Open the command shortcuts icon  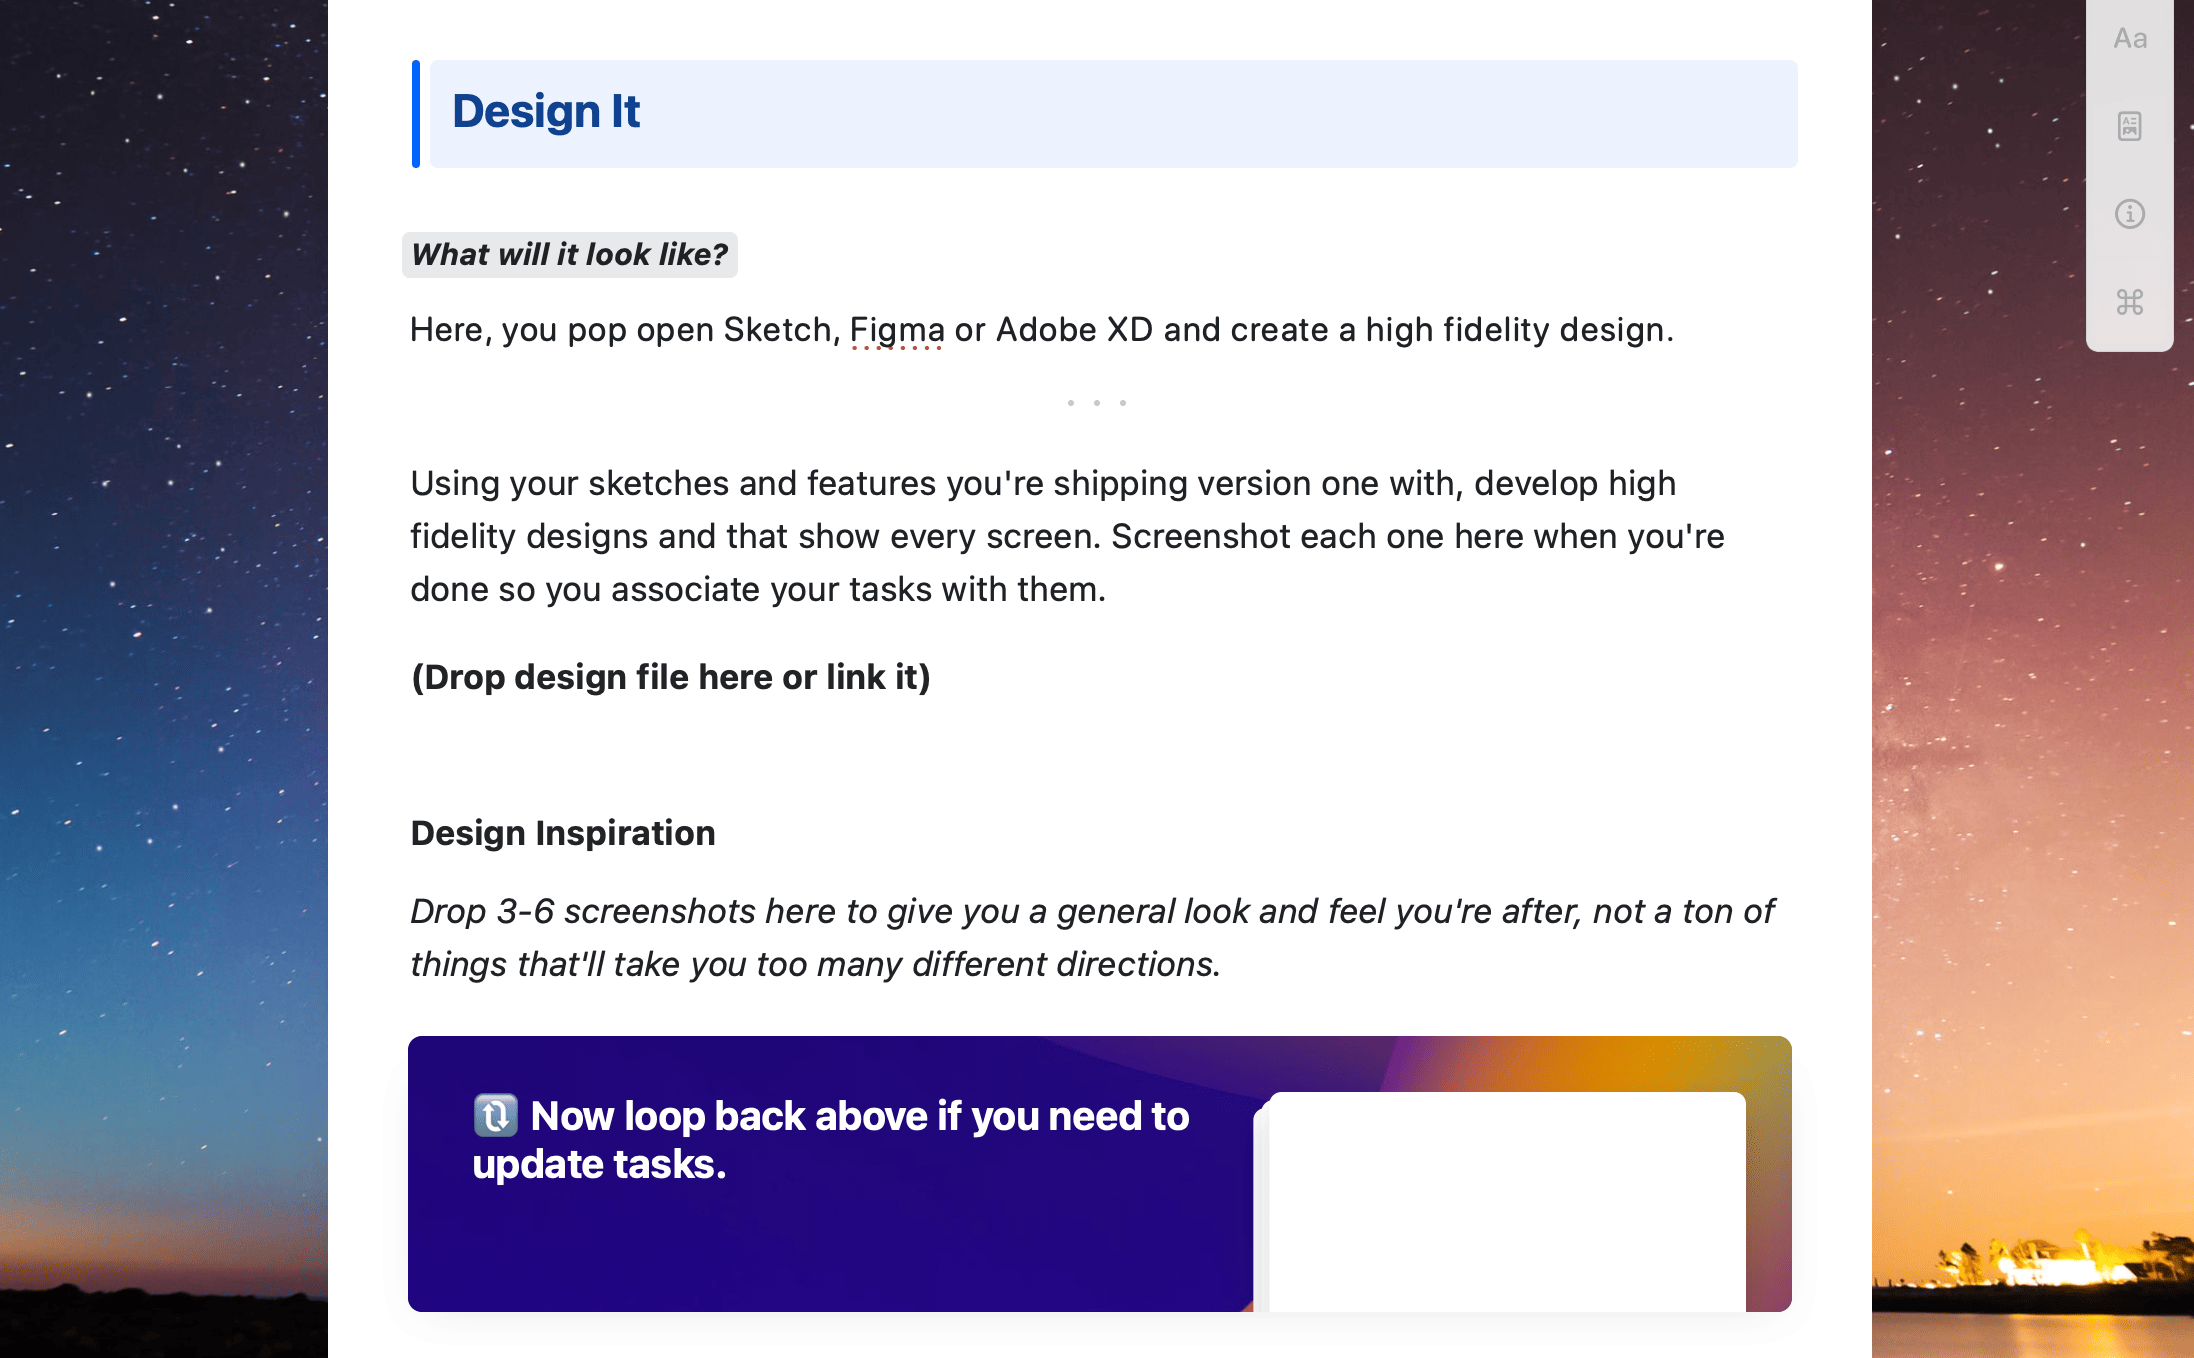[x=2130, y=302]
